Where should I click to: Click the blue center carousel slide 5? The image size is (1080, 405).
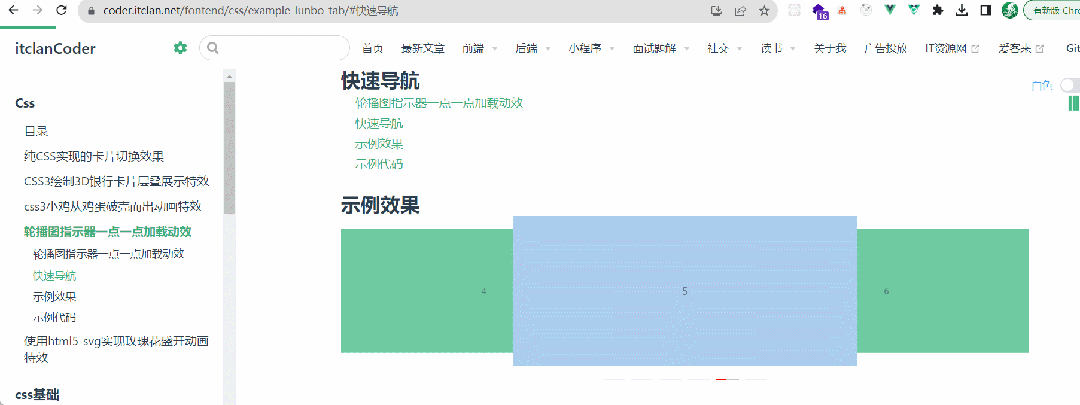pos(685,291)
